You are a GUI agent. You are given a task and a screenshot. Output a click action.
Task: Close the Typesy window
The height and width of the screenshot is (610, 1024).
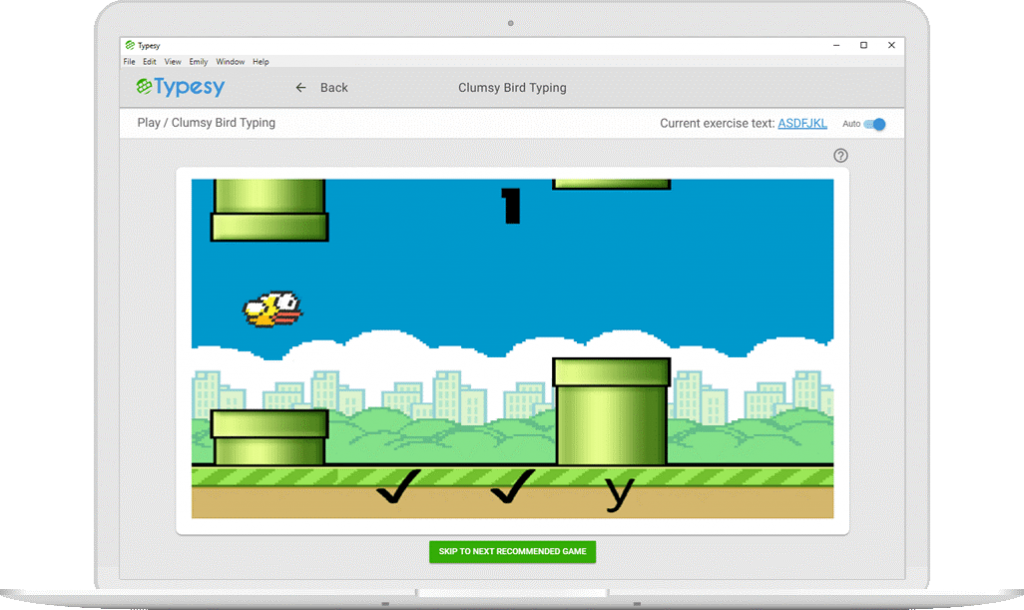click(891, 45)
